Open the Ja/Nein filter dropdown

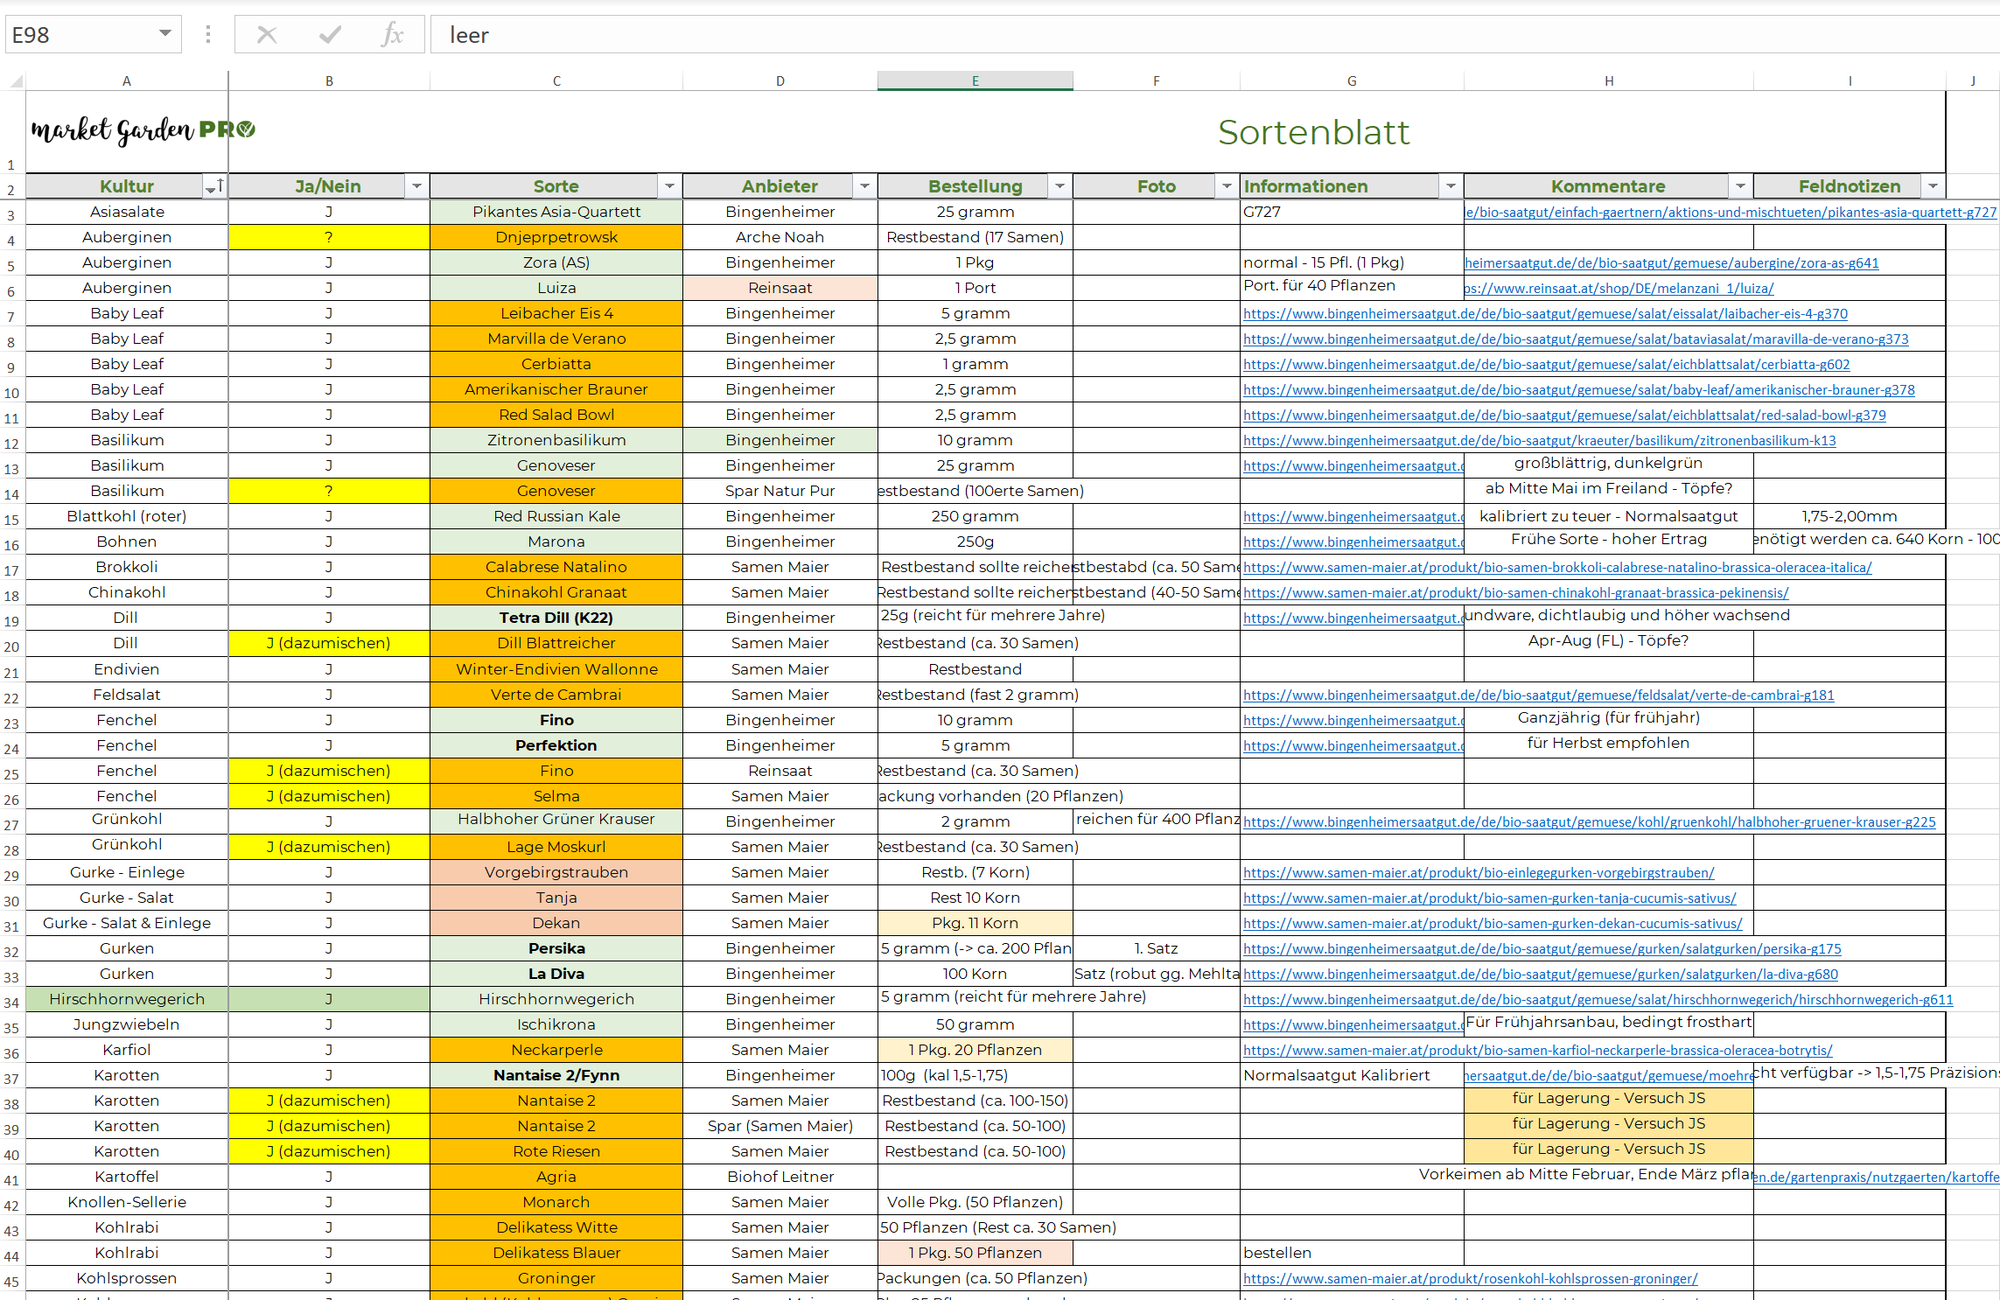(417, 186)
